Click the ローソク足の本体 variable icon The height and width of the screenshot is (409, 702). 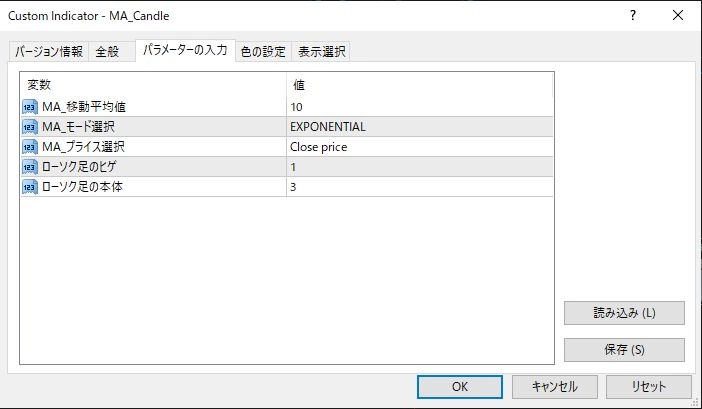[30, 187]
